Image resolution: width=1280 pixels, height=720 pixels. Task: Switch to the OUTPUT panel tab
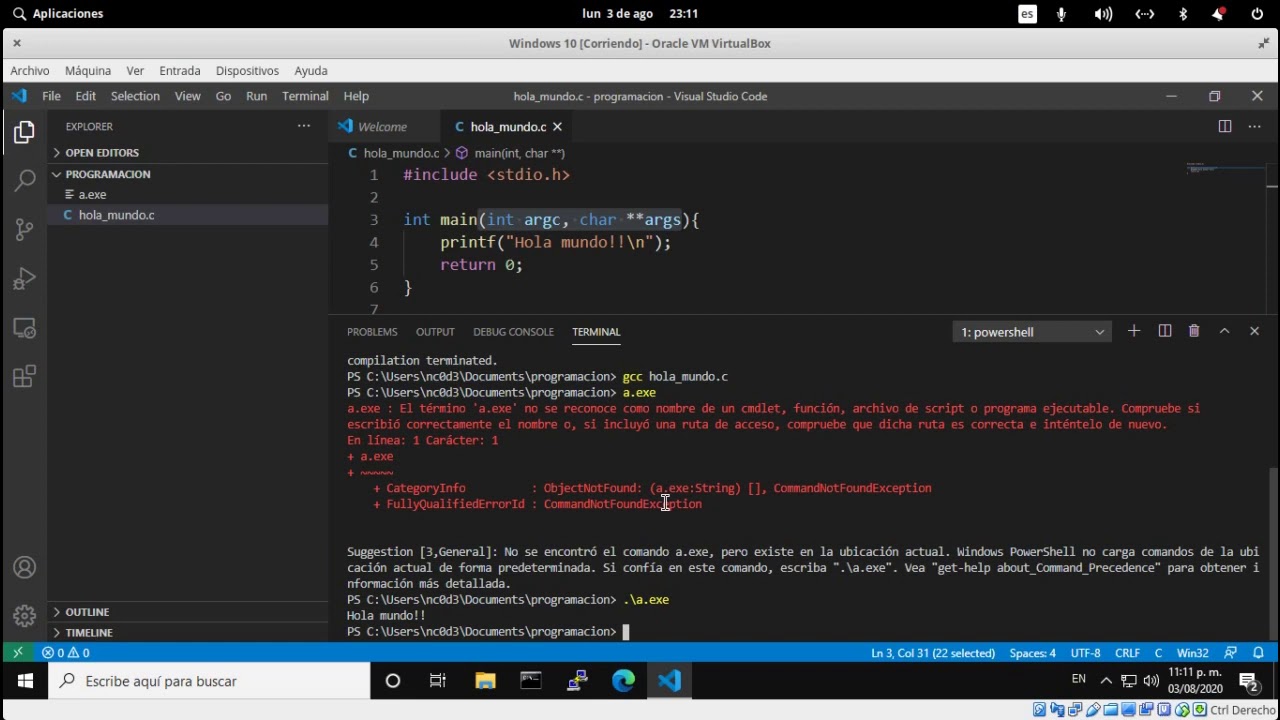[435, 332]
